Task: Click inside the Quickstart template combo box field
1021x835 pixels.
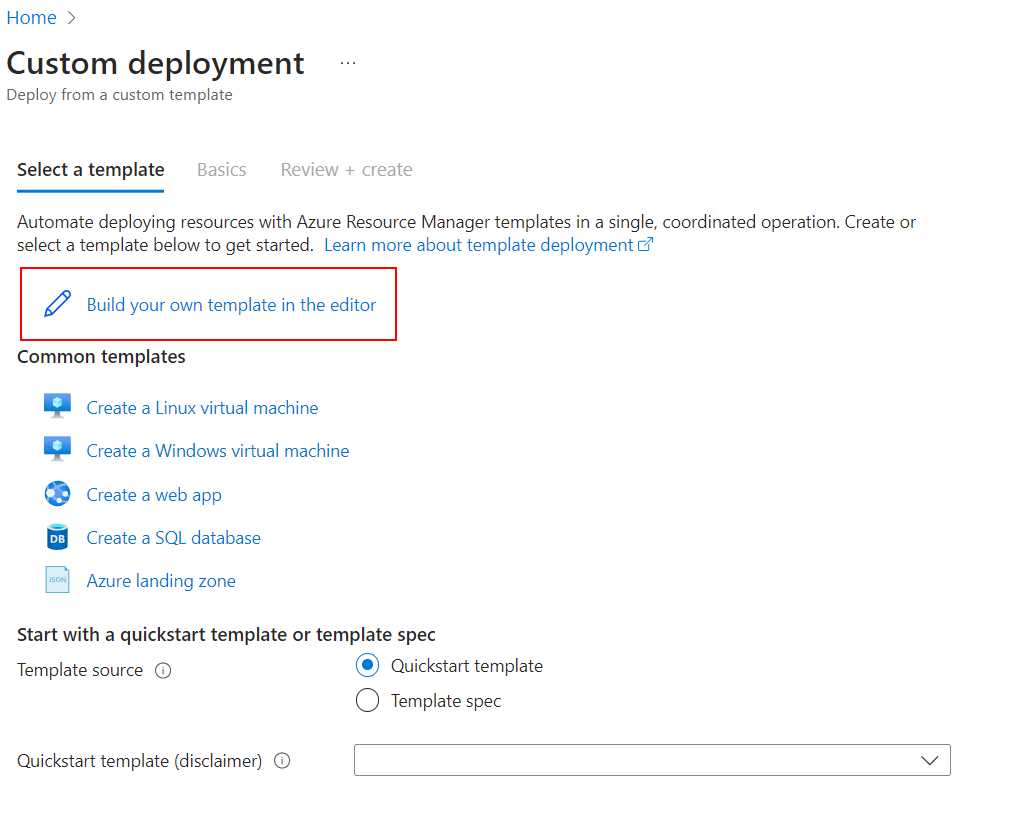Action: pyautogui.click(x=652, y=760)
